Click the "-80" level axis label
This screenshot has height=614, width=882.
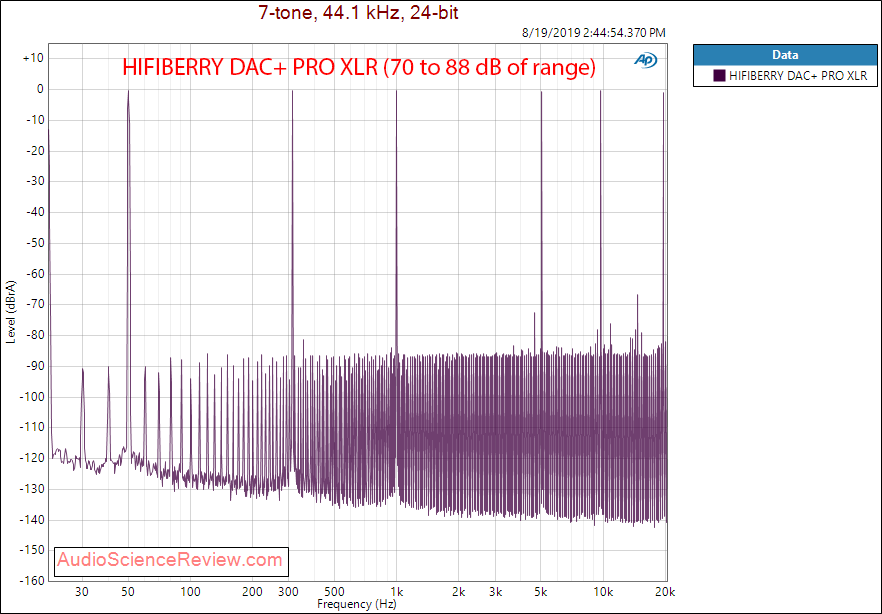[34, 335]
